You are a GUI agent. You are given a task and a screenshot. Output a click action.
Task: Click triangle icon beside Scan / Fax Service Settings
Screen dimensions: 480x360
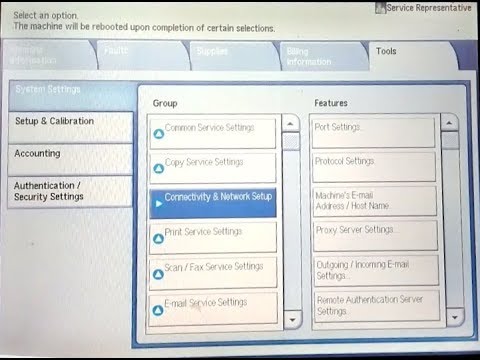pos(158,274)
